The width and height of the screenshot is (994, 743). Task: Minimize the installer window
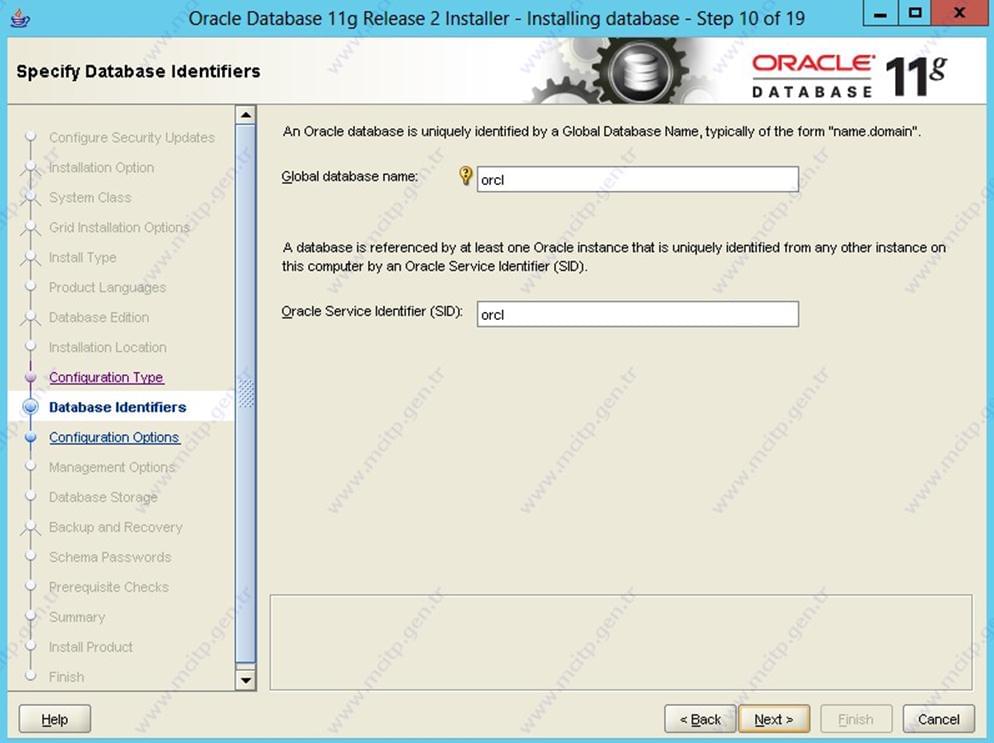click(880, 14)
